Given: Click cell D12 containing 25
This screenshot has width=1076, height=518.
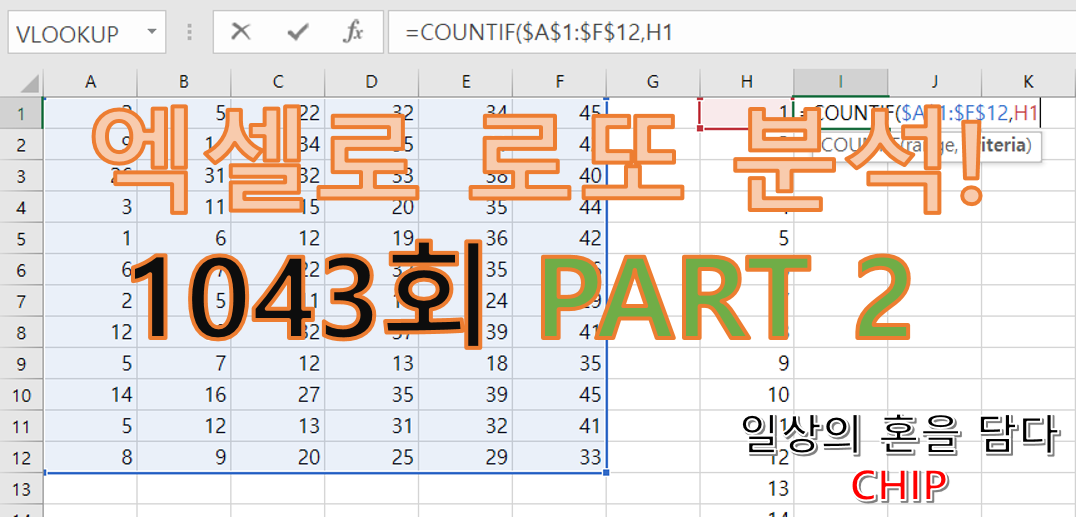Looking at the screenshot, I should click(371, 457).
